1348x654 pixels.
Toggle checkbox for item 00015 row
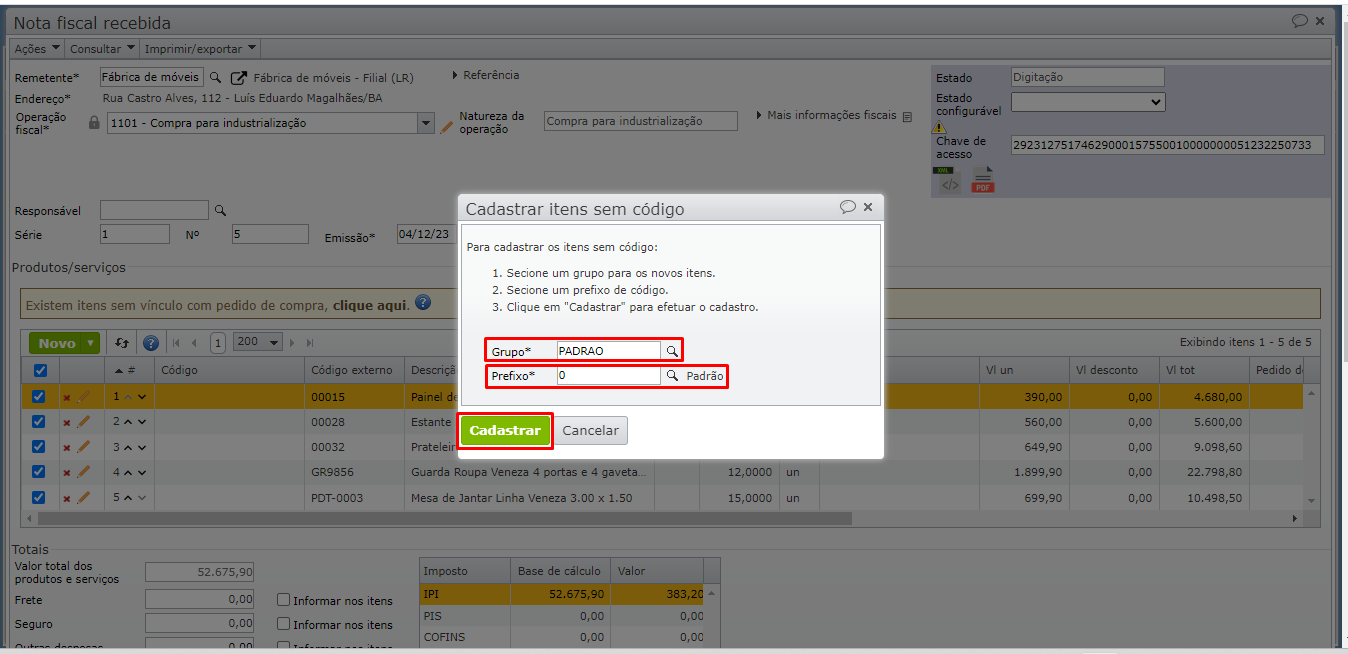[39, 396]
